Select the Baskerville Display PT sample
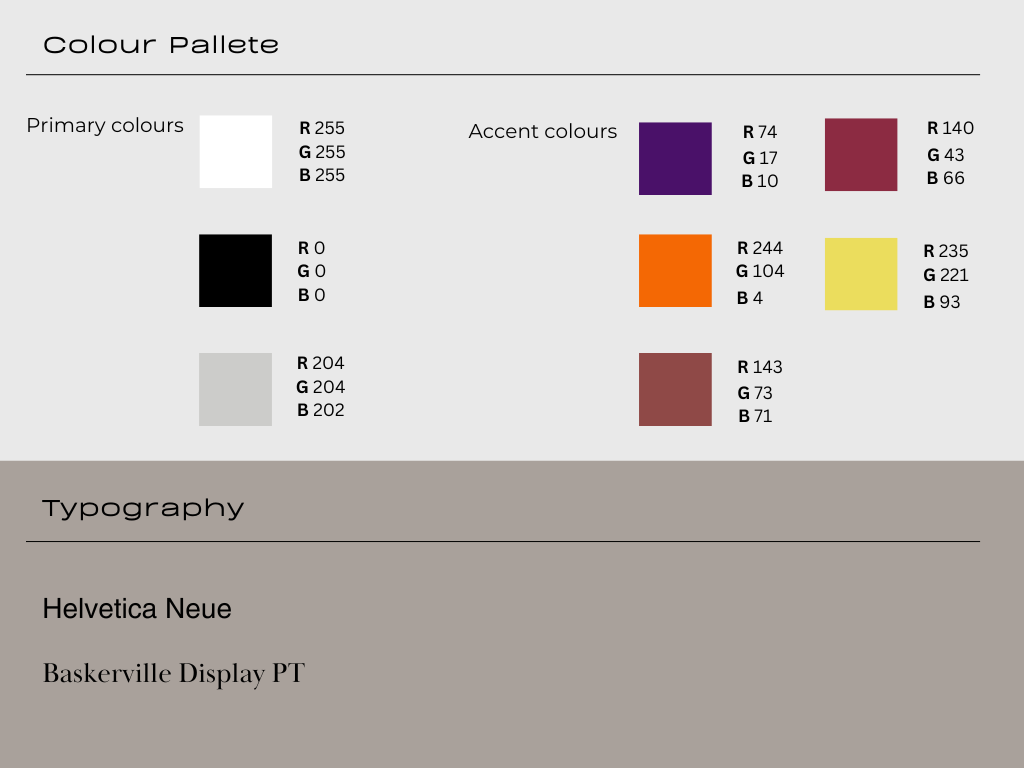The image size is (1024, 768). point(174,674)
